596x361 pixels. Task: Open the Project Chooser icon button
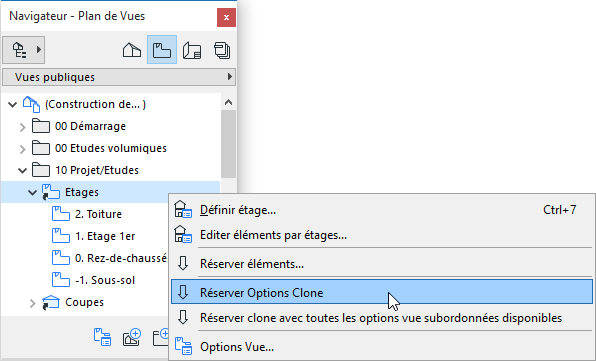pyautogui.click(x=24, y=50)
